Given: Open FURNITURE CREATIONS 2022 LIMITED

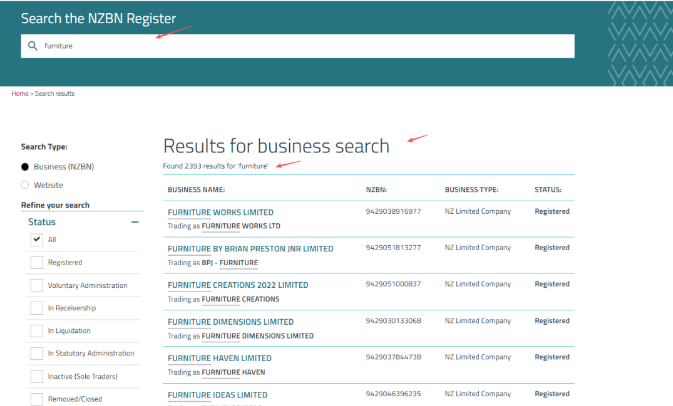Looking at the screenshot, I should [235, 285].
